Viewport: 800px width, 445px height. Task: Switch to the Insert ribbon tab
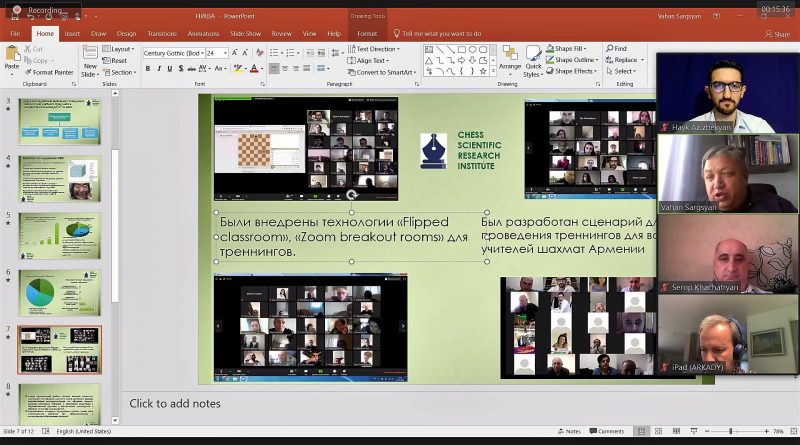coord(72,33)
